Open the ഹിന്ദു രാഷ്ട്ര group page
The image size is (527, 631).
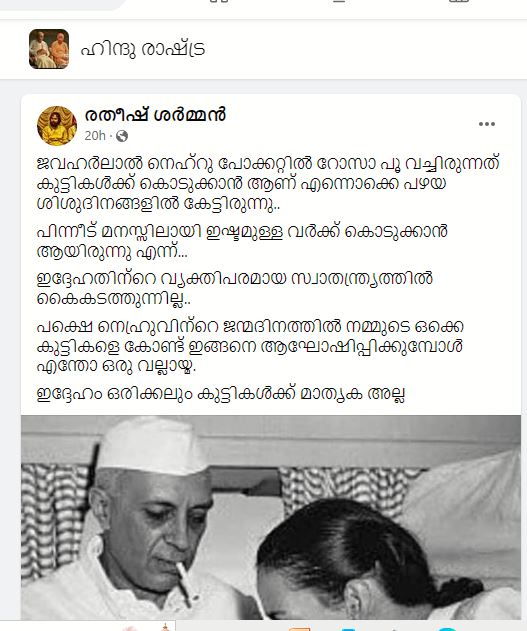(143, 49)
